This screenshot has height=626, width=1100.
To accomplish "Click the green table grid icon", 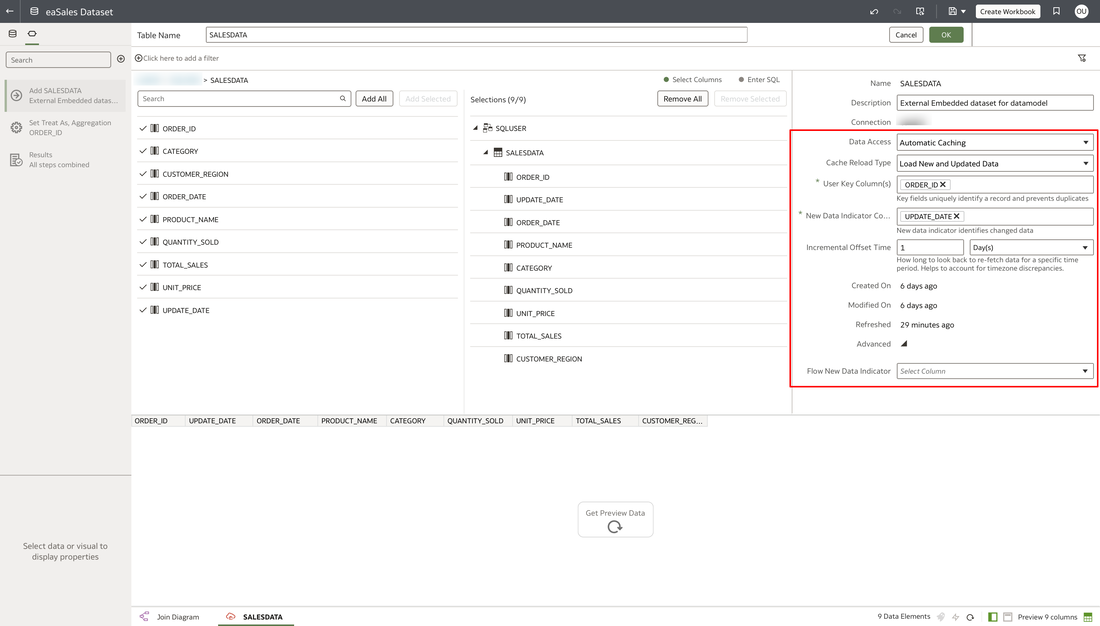I will click(1088, 617).
